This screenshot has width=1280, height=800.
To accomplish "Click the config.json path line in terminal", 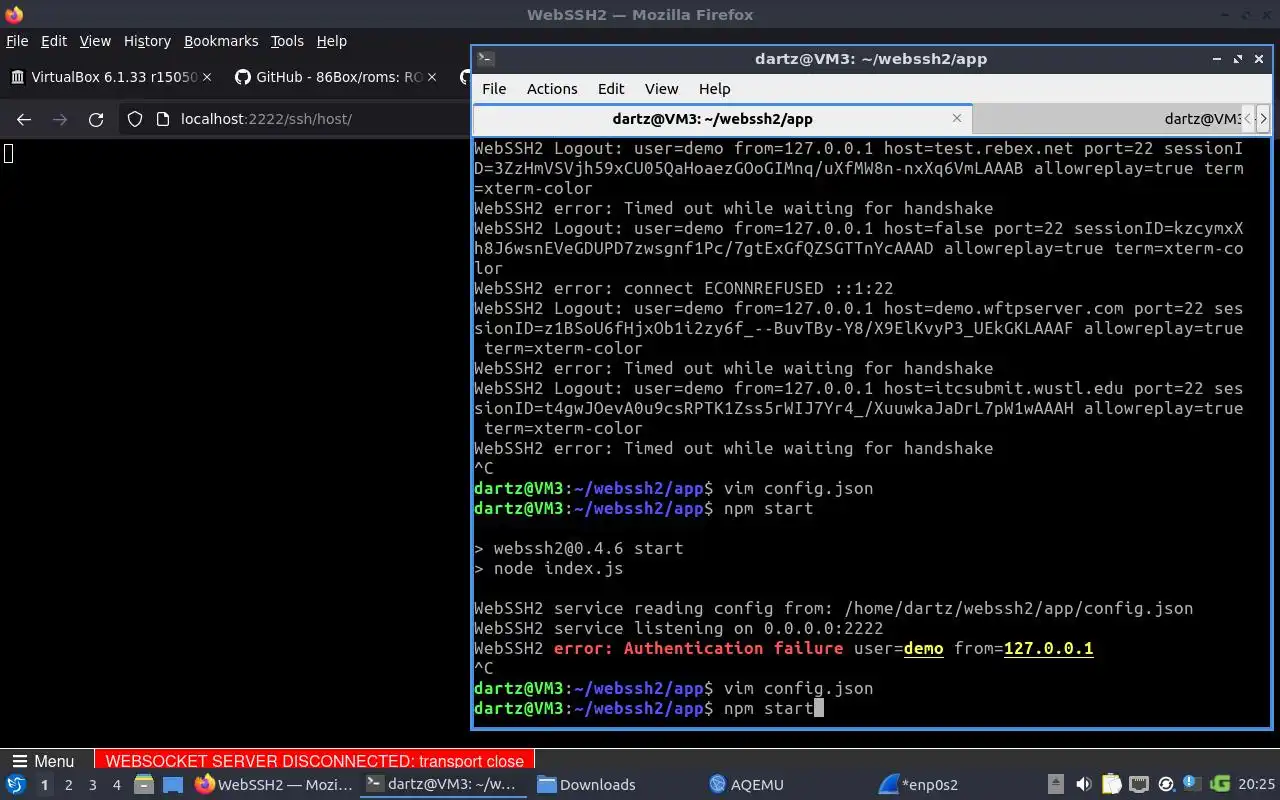I will pyautogui.click(x=834, y=608).
